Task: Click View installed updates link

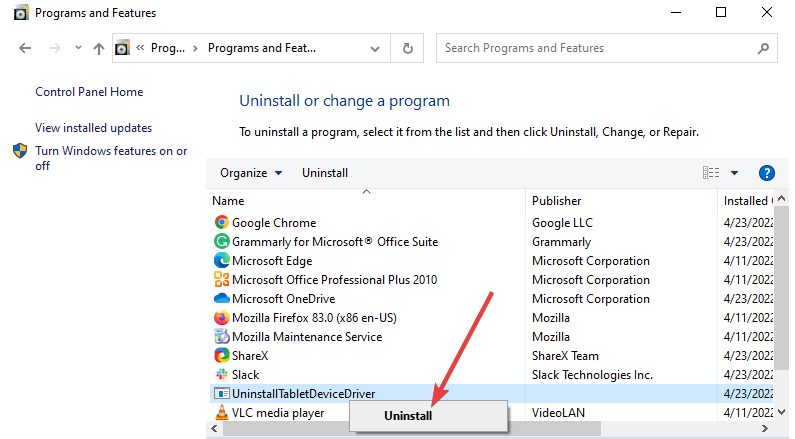Action: [93, 128]
